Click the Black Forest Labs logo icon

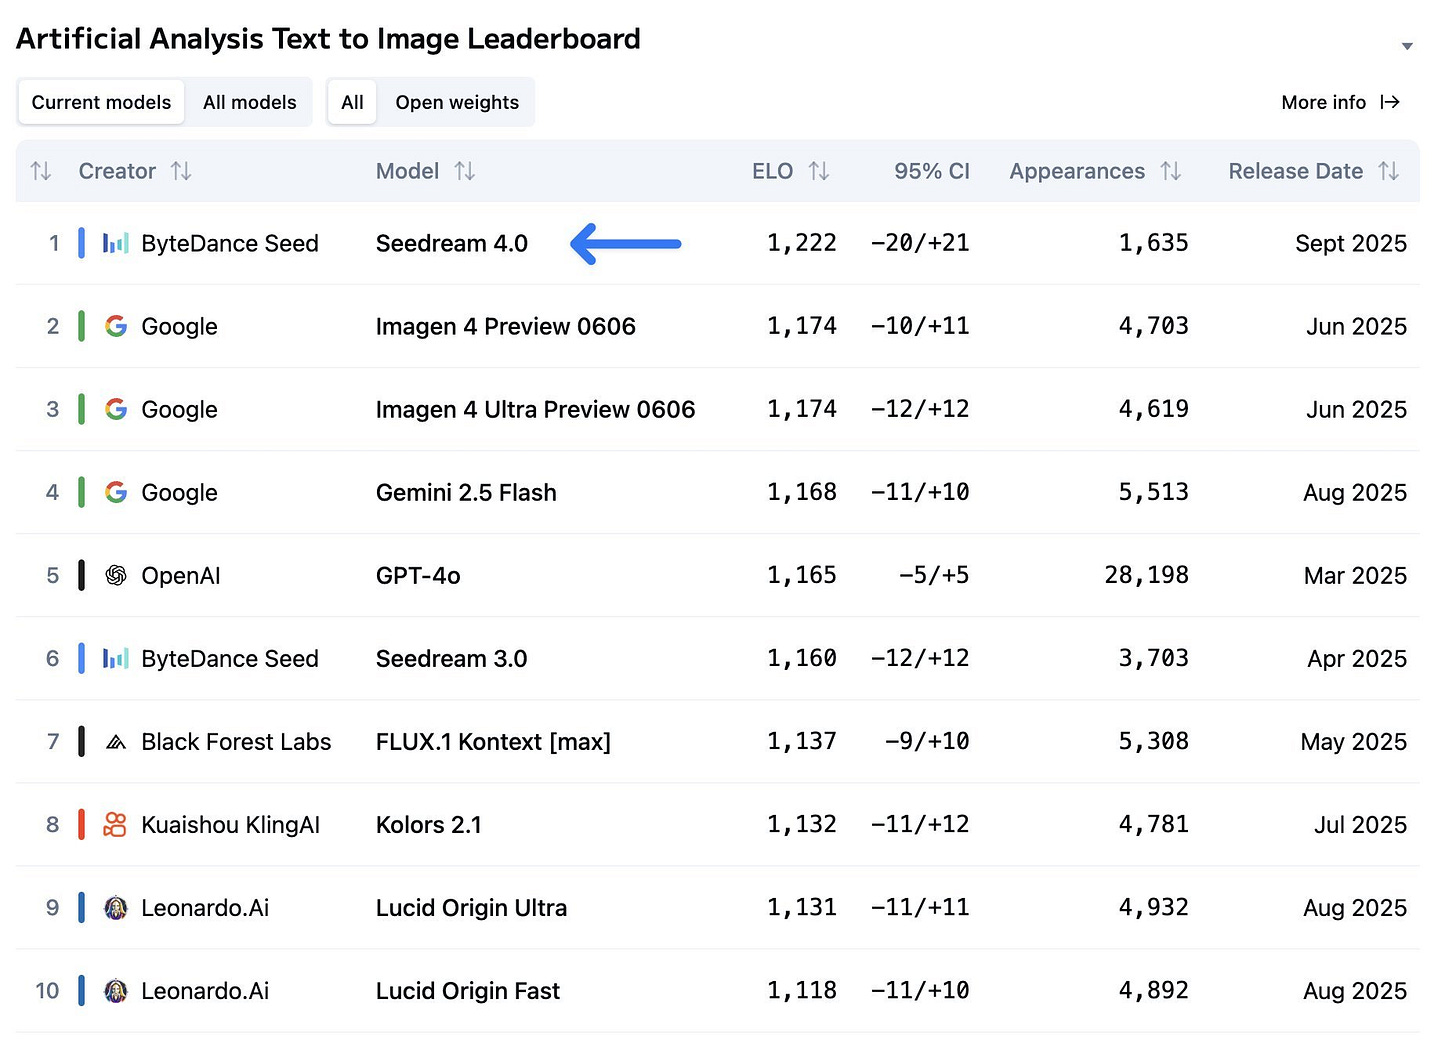pos(116,742)
